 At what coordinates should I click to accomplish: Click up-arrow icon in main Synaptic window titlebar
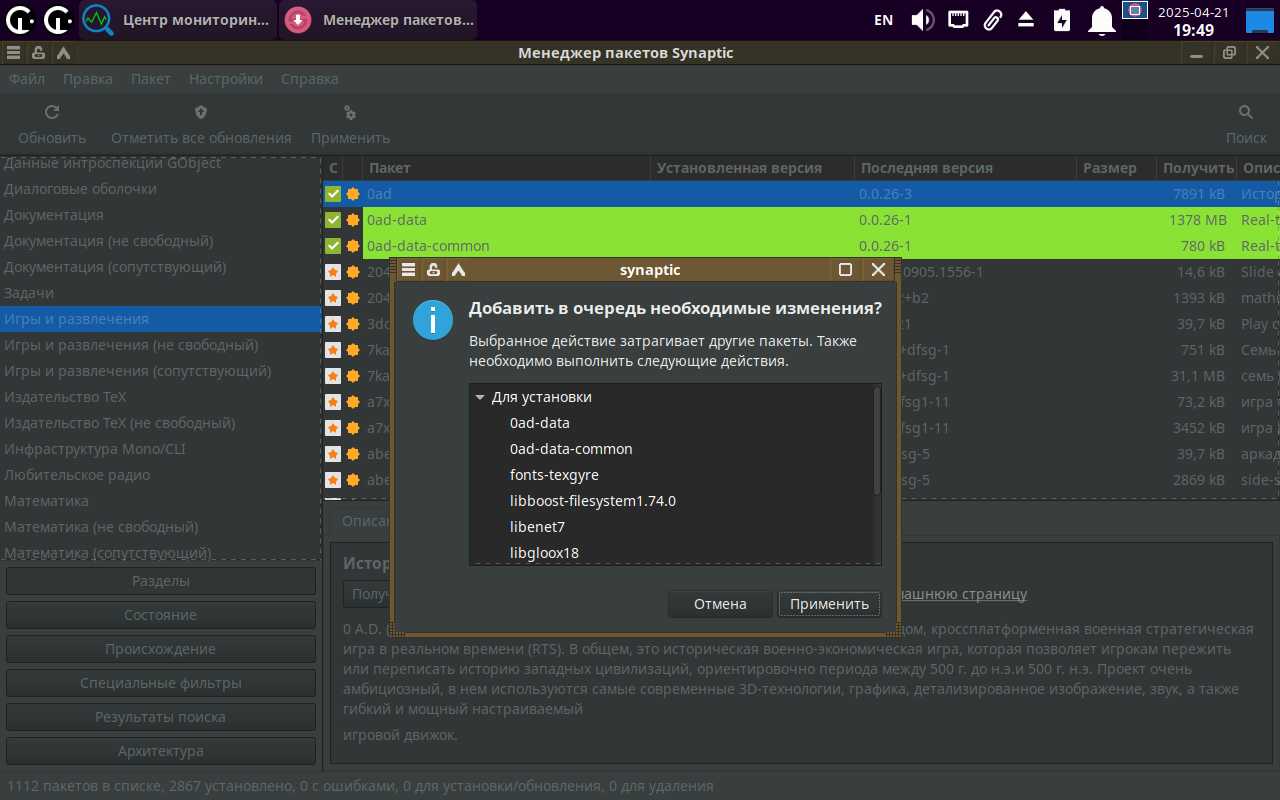[63, 53]
